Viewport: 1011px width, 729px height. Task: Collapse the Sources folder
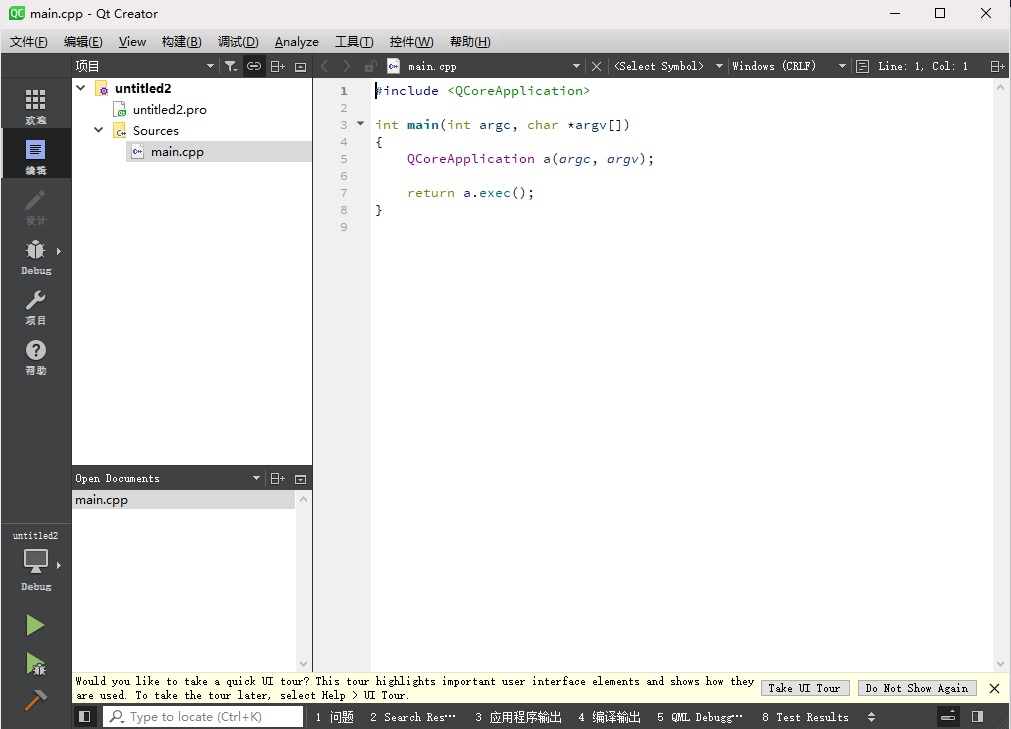coord(99,130)
